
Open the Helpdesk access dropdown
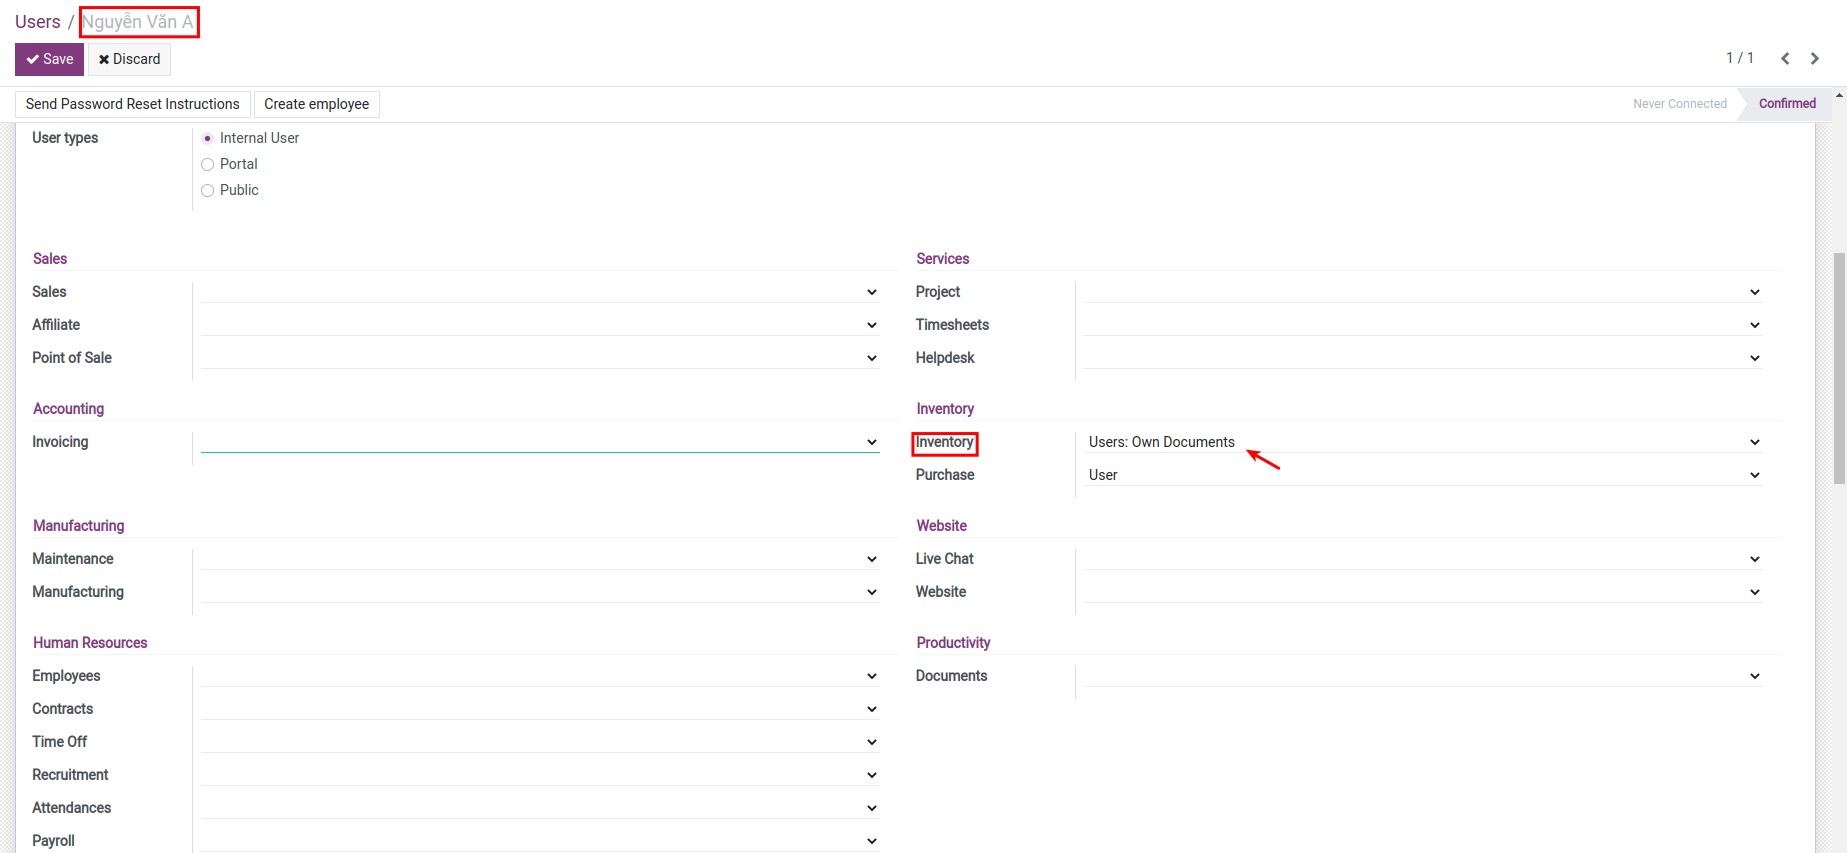1422,358
